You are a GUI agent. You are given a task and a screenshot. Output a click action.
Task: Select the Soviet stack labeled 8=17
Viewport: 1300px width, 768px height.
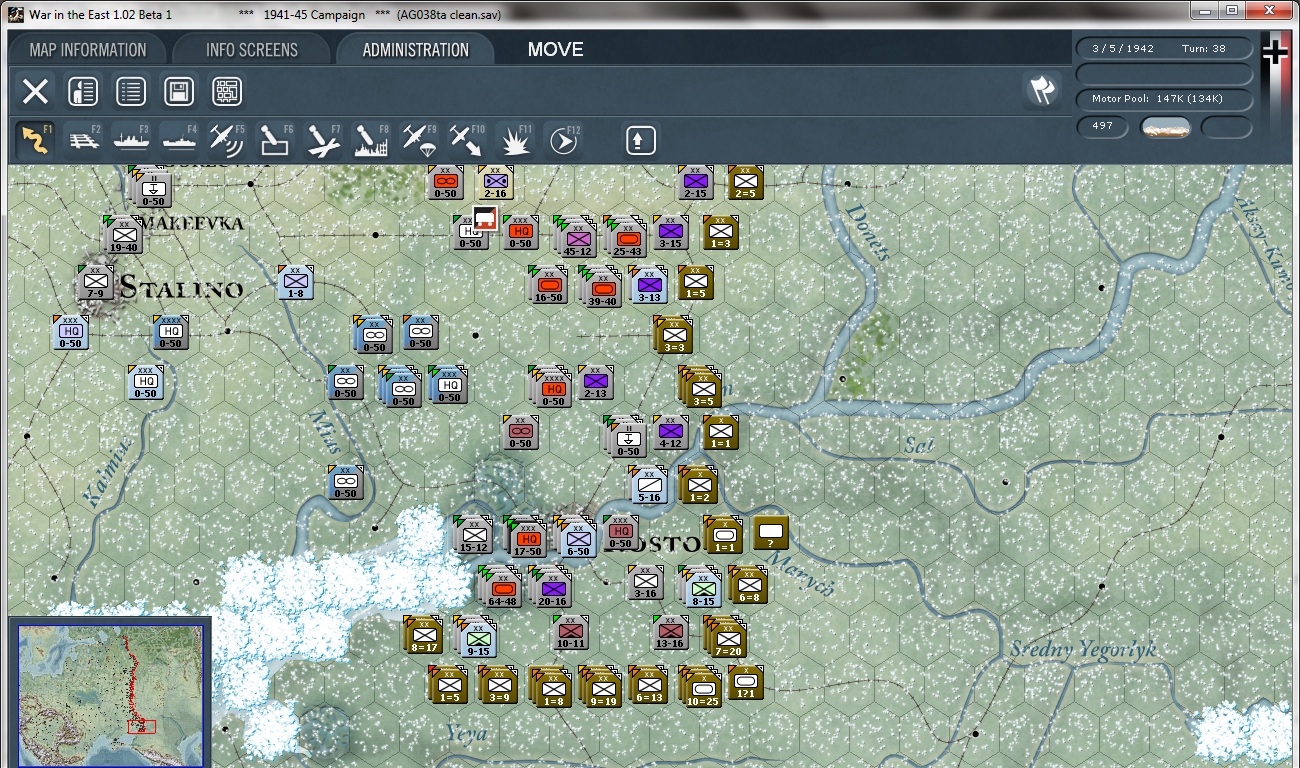pos(424,635)
